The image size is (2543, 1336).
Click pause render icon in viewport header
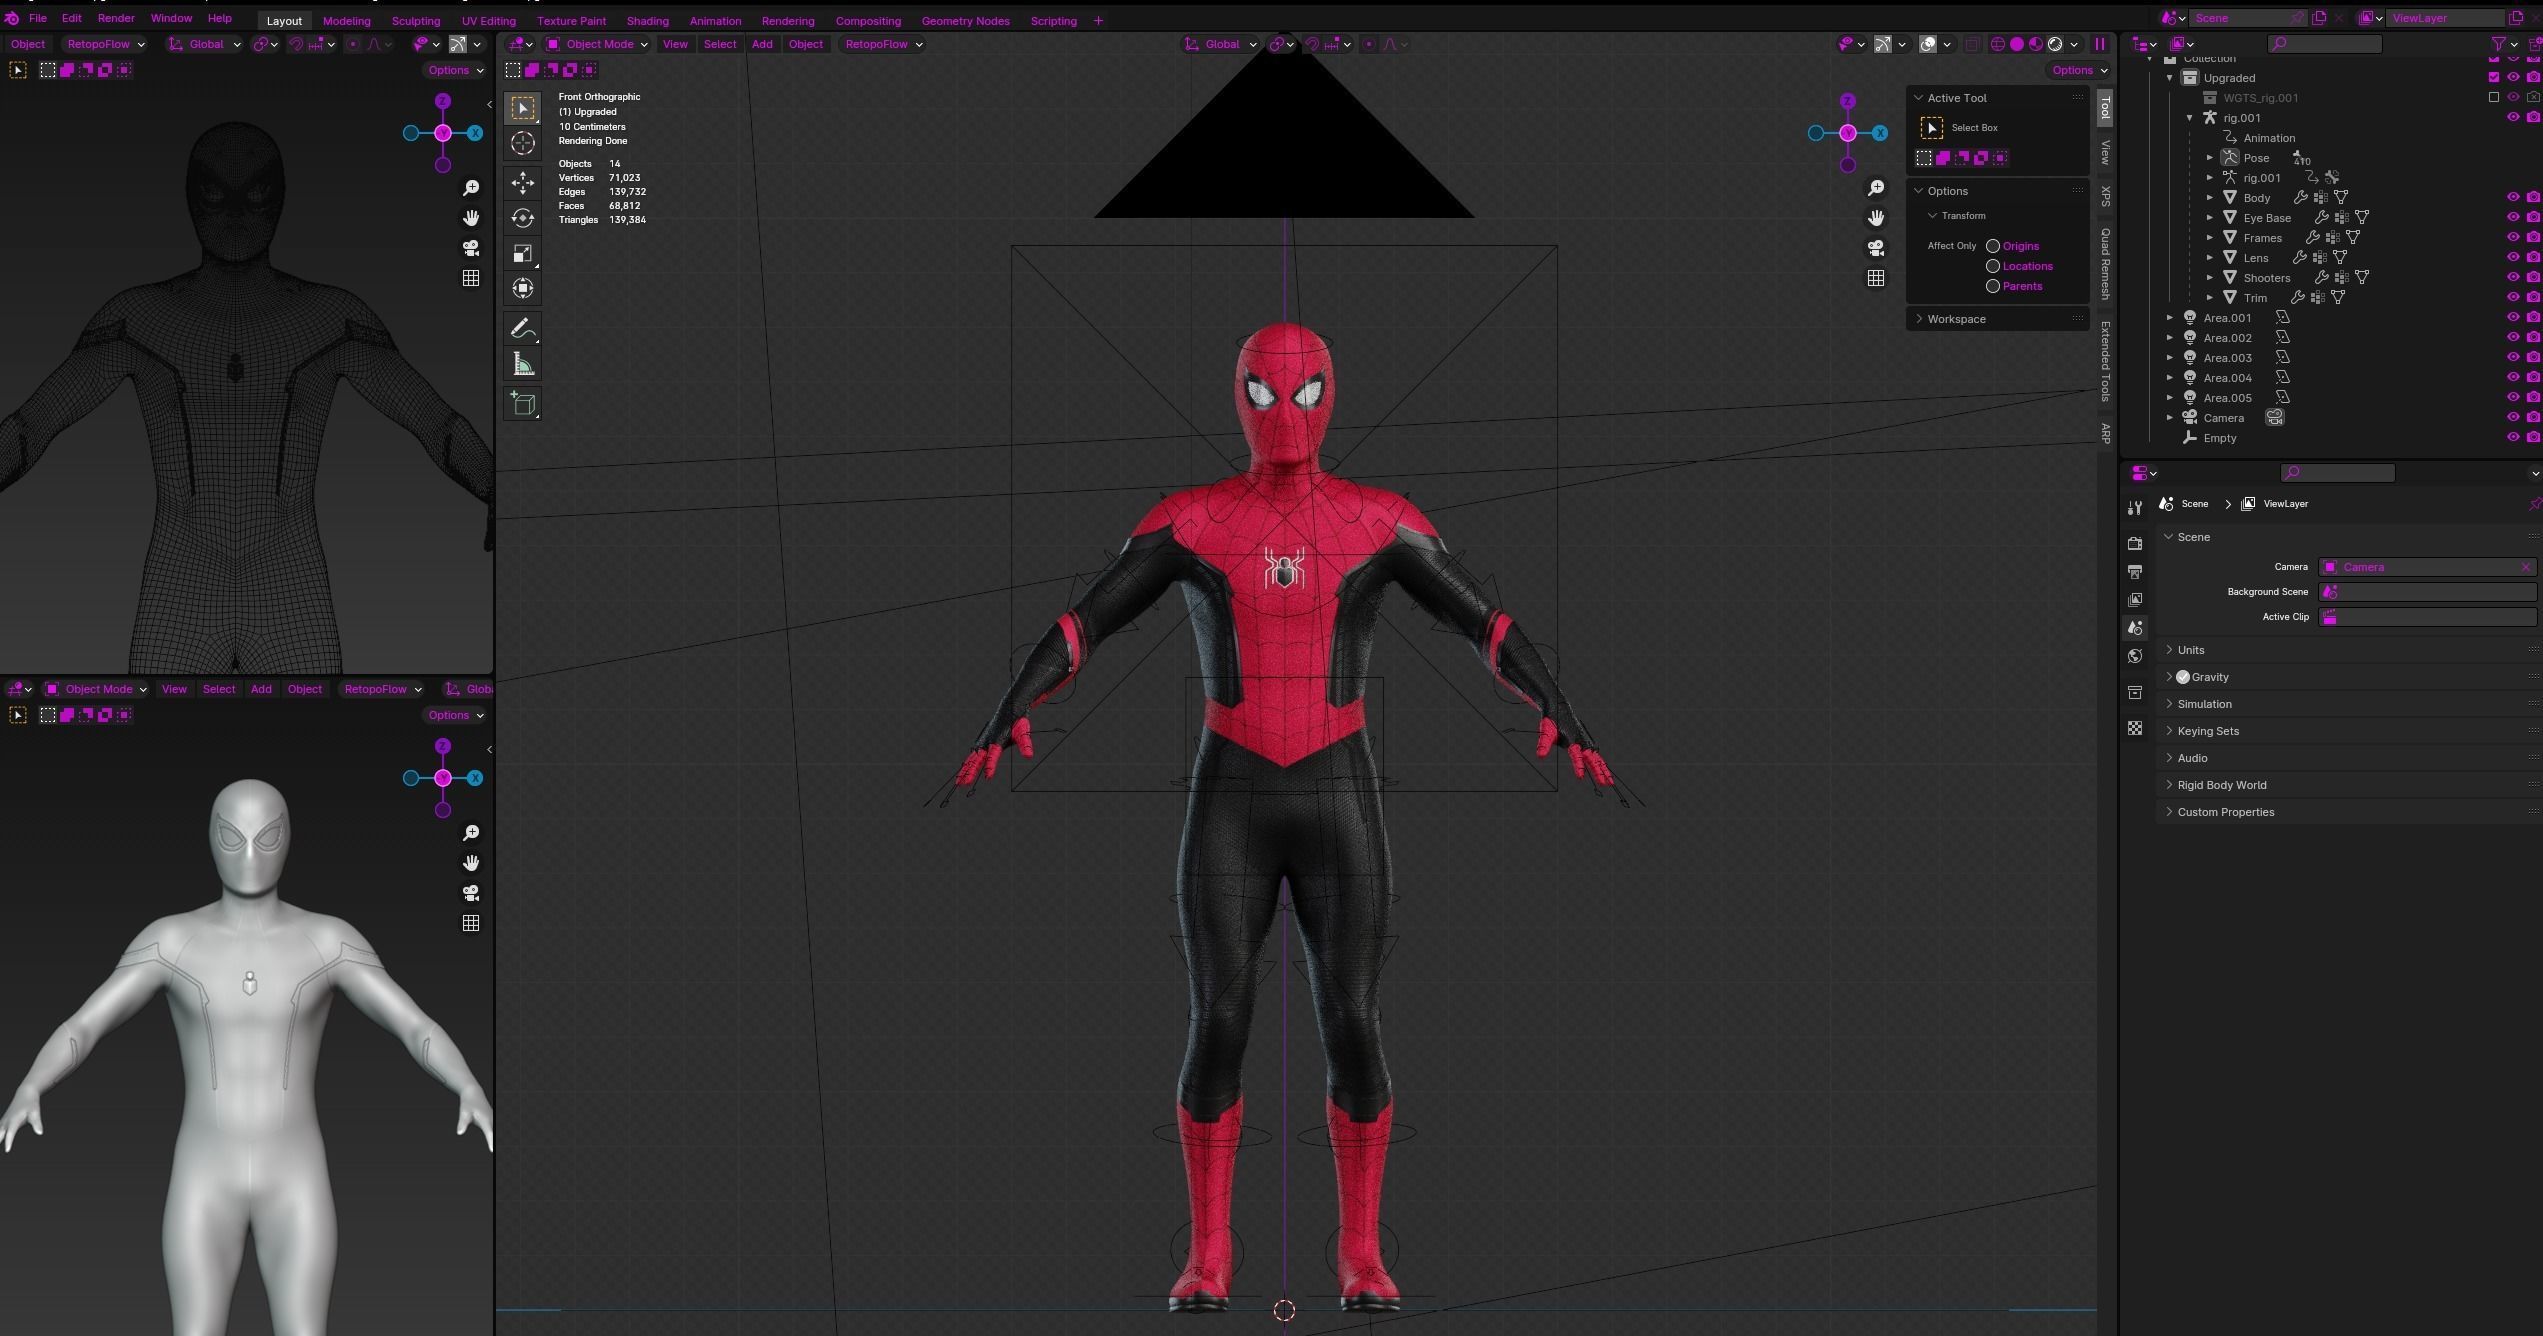click(2100, 44)
